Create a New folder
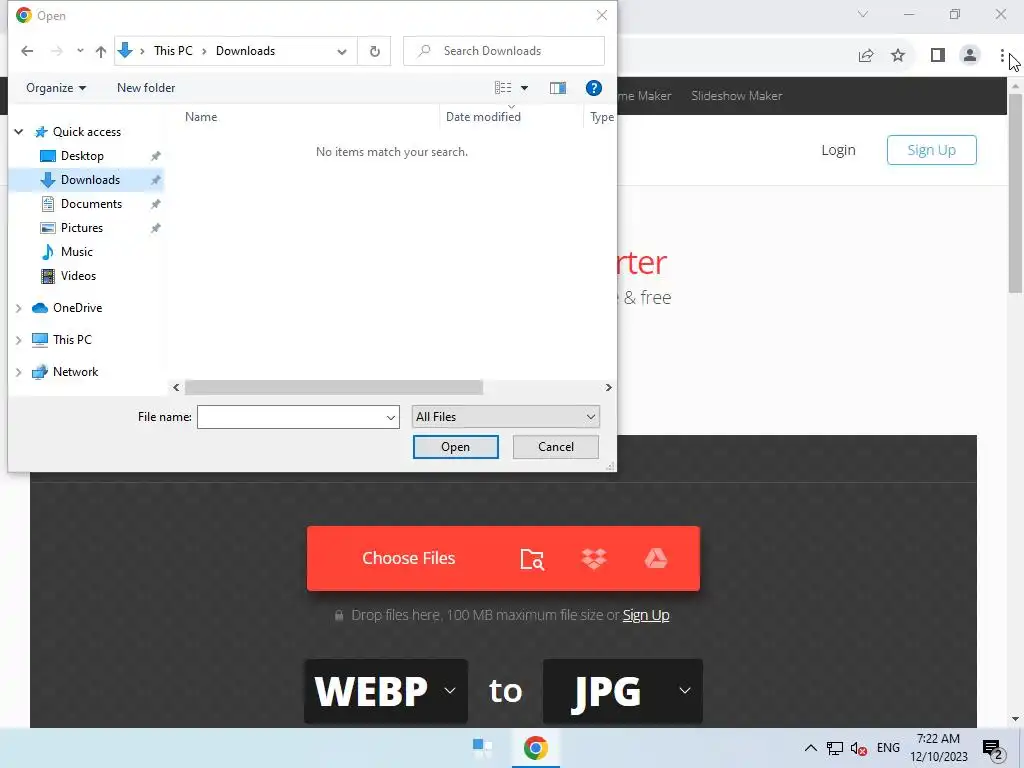This screenshot has width=1024, height=768. (x=146, y=88)
